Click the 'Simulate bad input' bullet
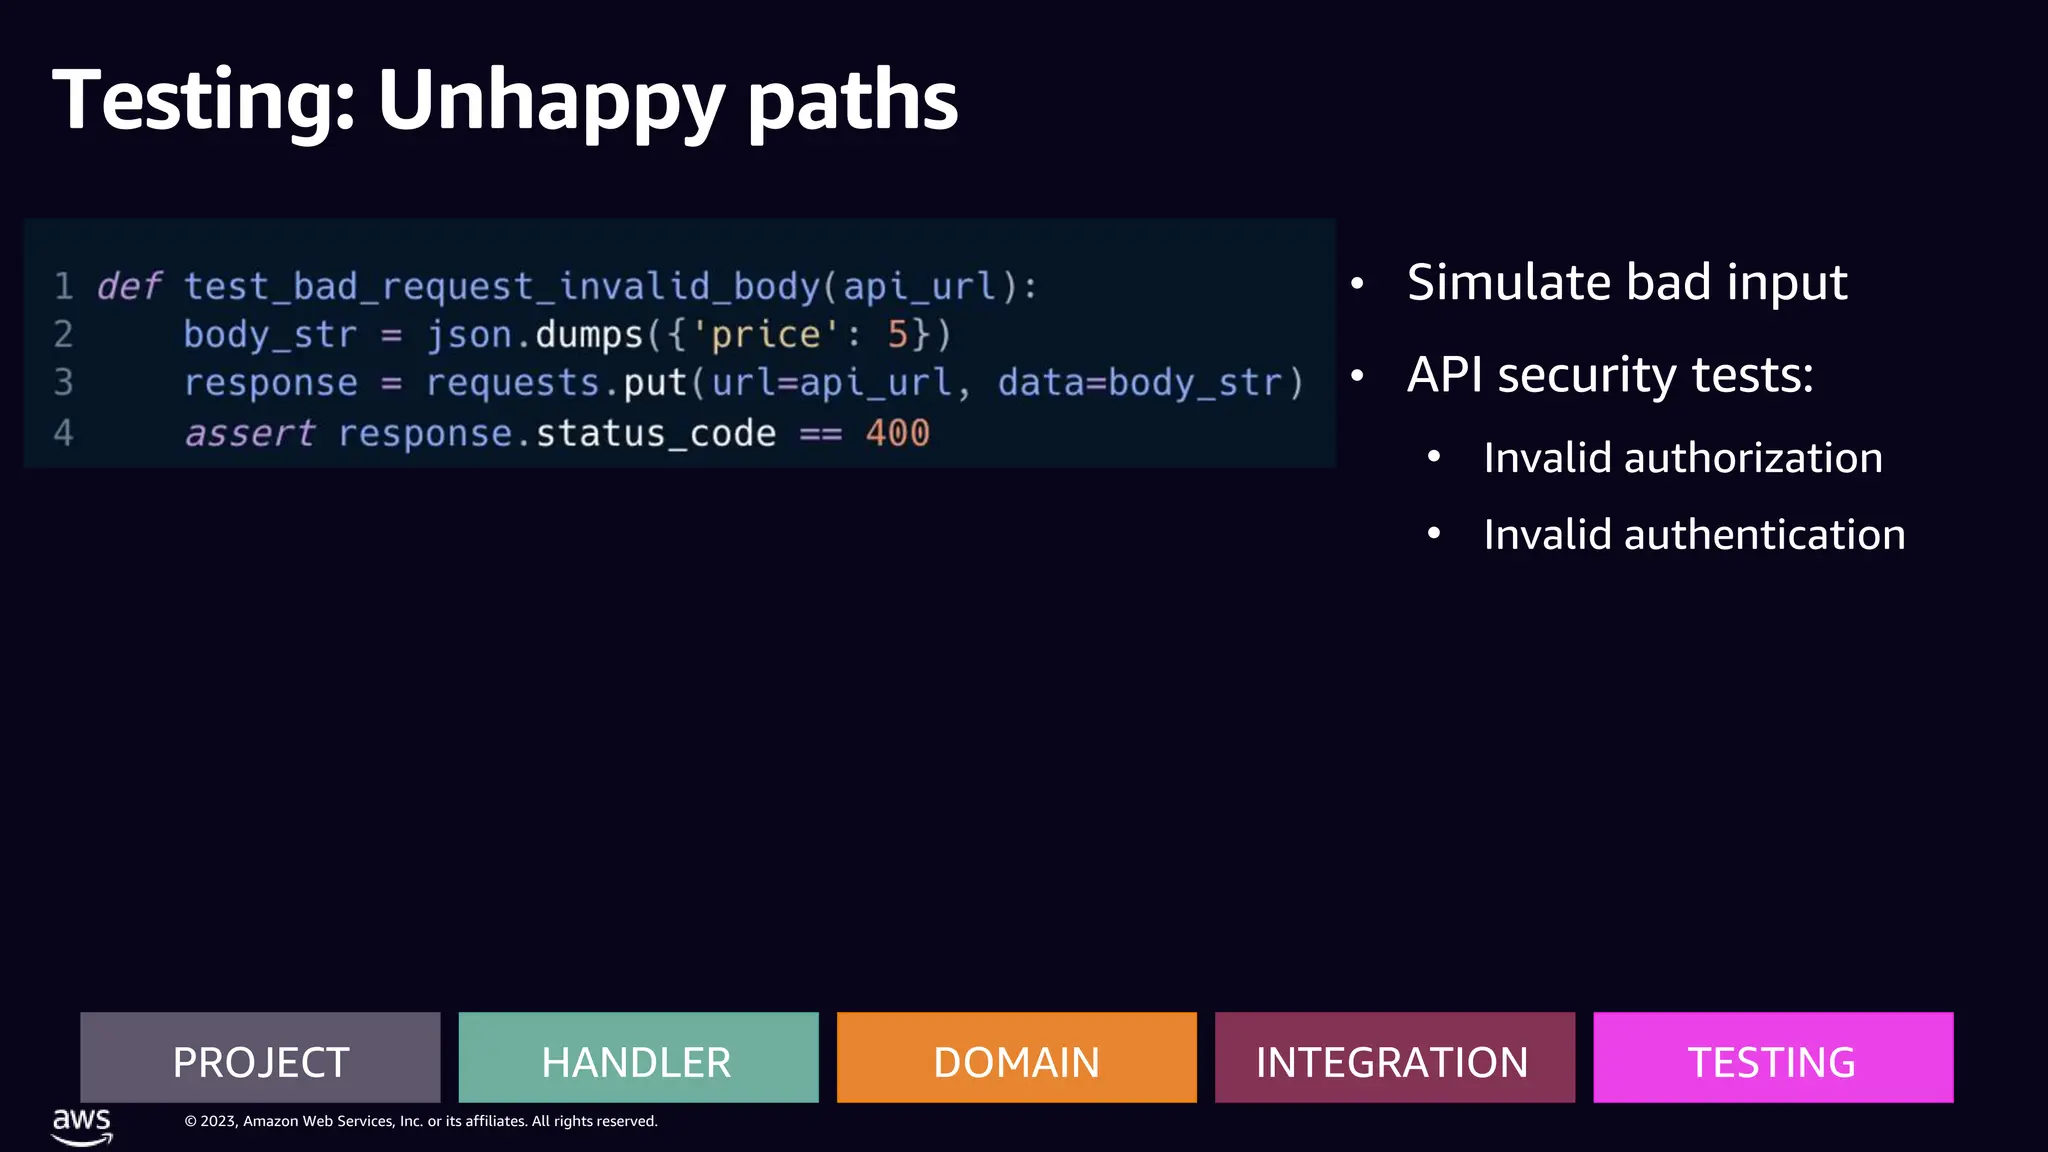Viewport: 2048px width, 1152px height. point(1627,282)
